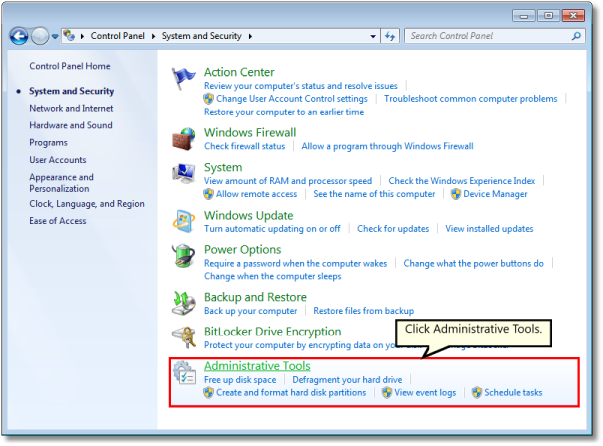Check the Windows Experience Index
Screen dimensions: 603x446
[x=461, y=181]
